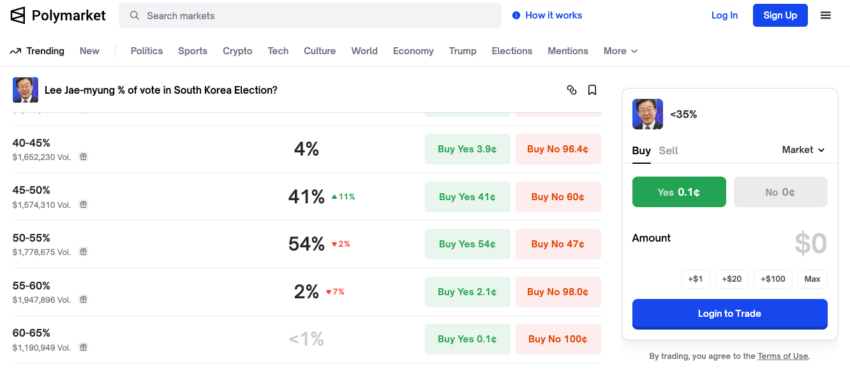Open the Terms of Use link
Viewport: 850px width, 371px height.
tap(783, 356)
